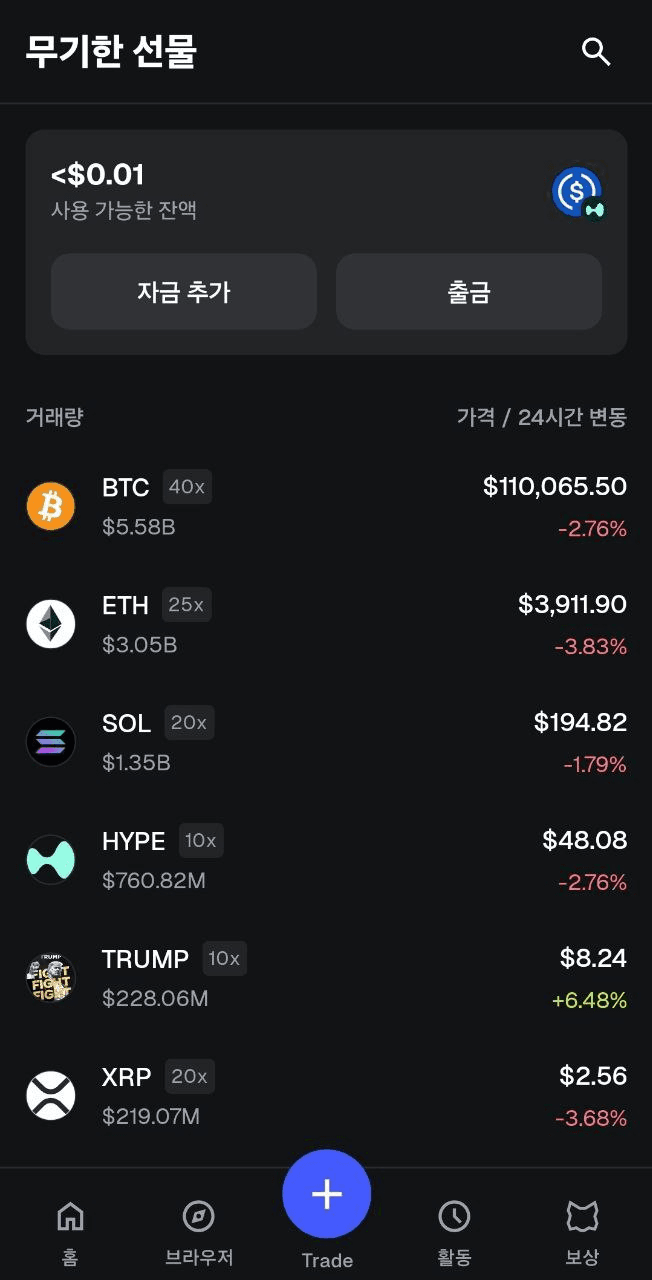Tap the blue plus Trade button

(326, 1193)
